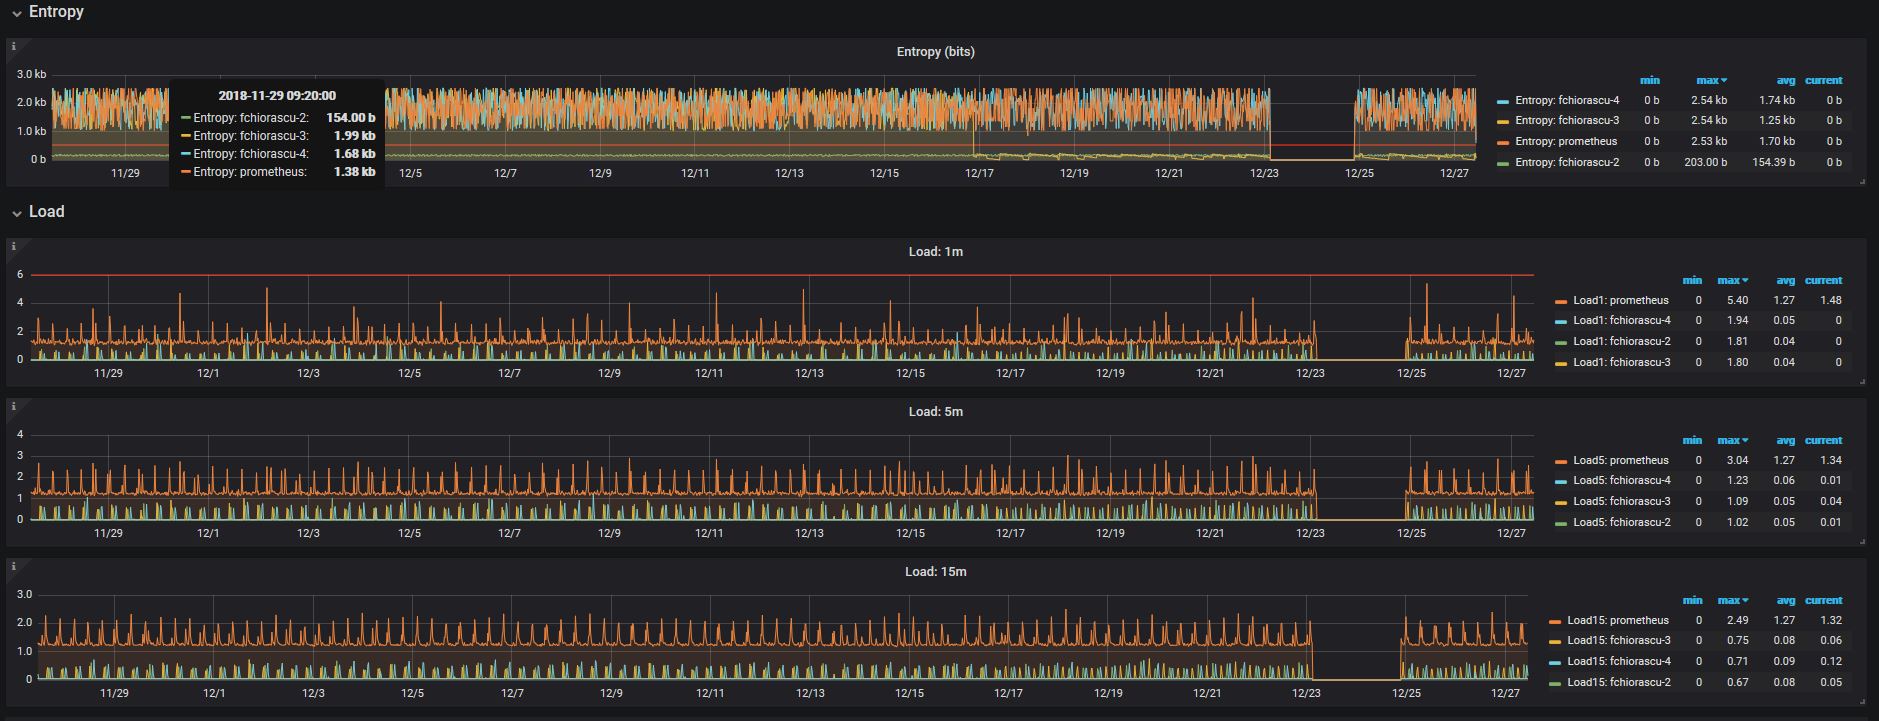Toggle series Load15: prometheus in legend

[x=1617, y=620]
